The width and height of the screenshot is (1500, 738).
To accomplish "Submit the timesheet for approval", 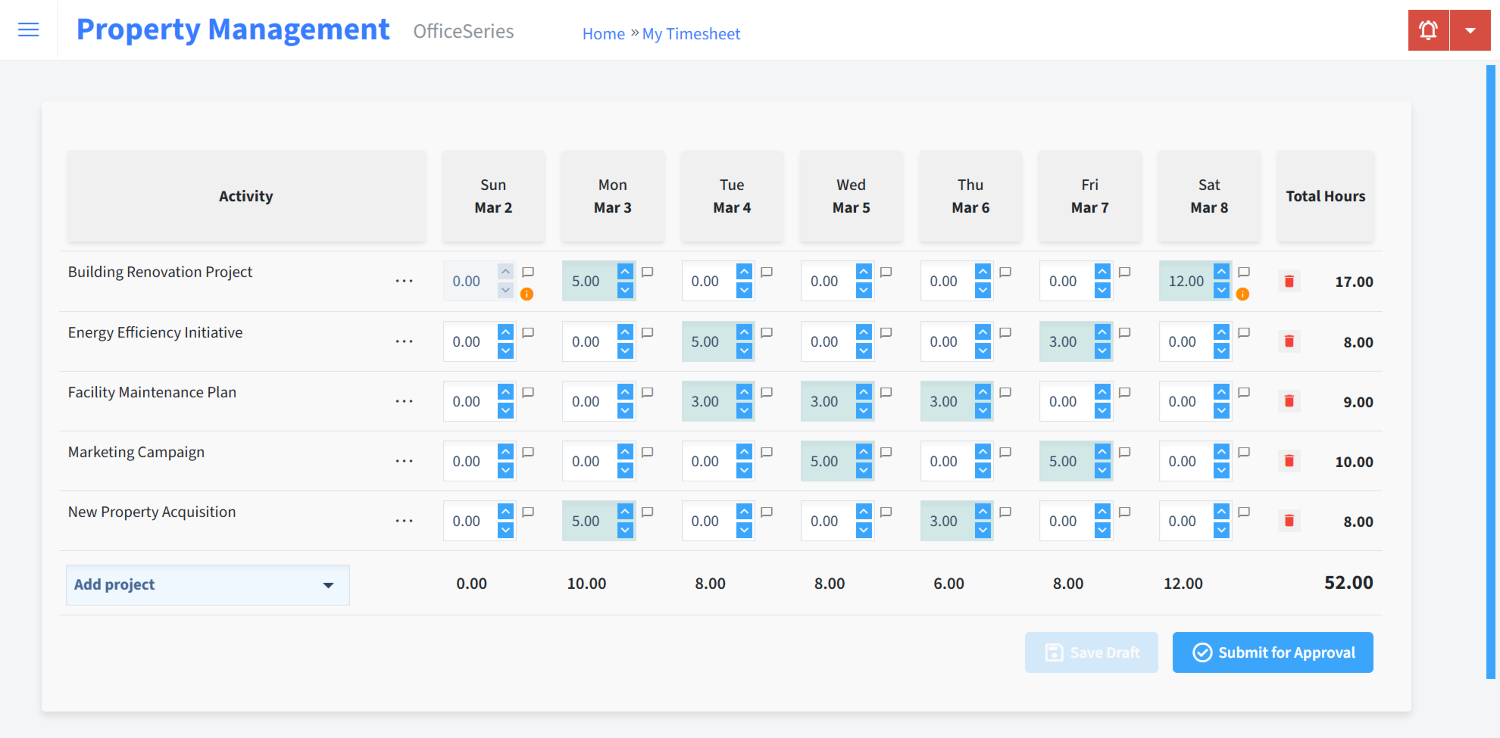I will tap(1272, 652).
